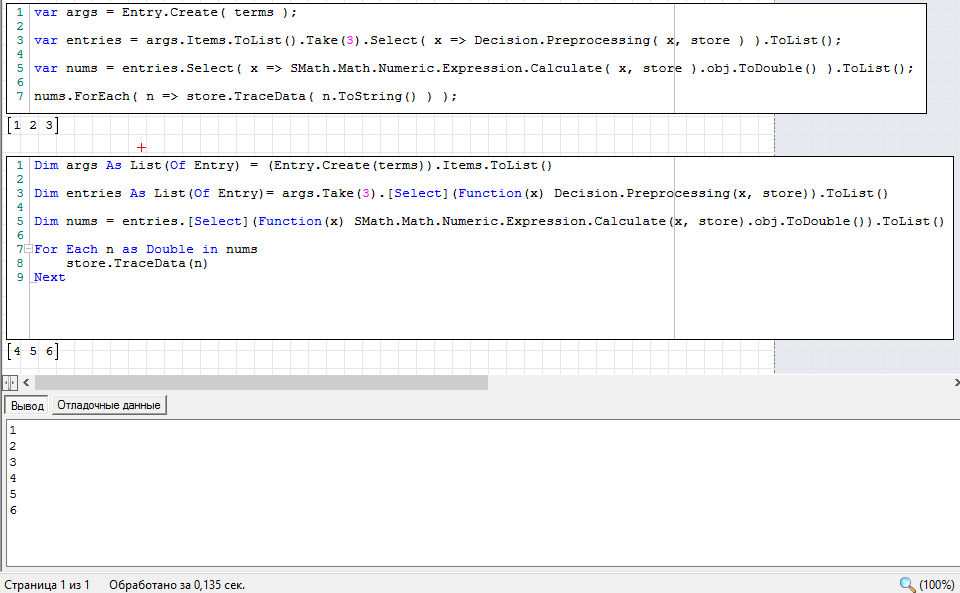The image size is (960, 593).
Task: Select the [1 2 3] result matrix
Action: click(33, 125)
